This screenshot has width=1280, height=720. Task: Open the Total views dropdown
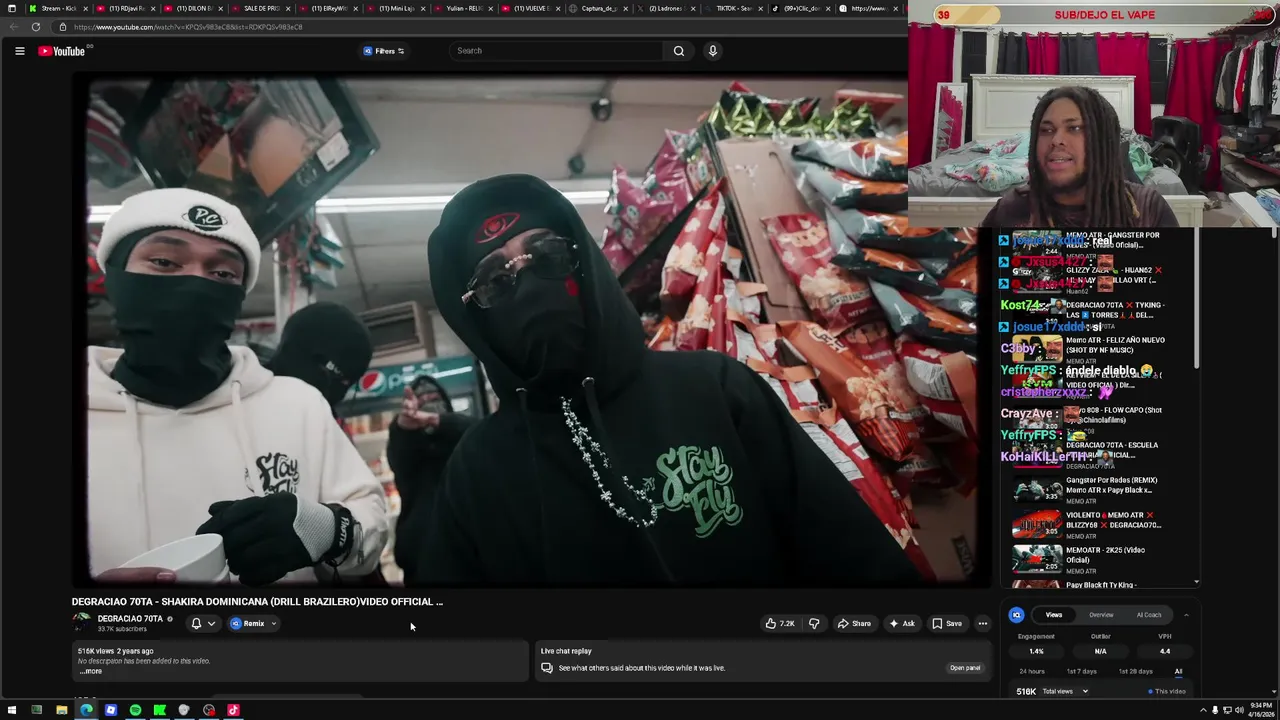pos(1065,691)
